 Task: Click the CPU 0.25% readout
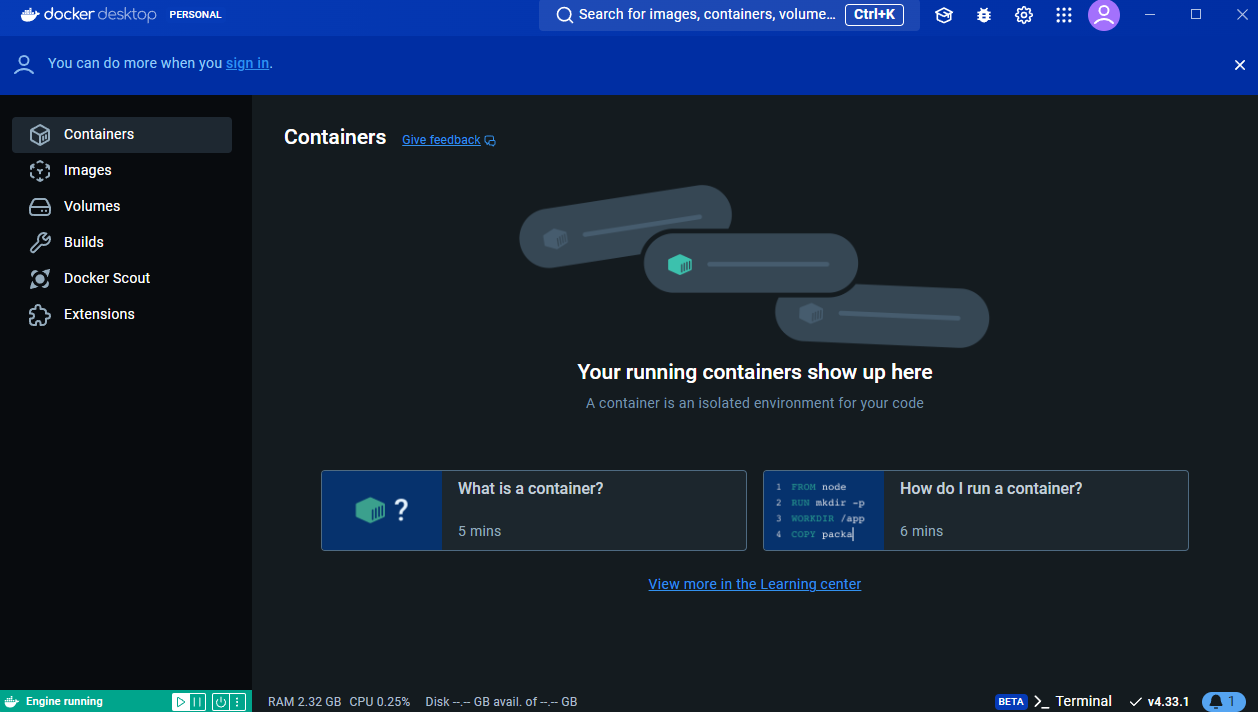[x=380, y=702]
